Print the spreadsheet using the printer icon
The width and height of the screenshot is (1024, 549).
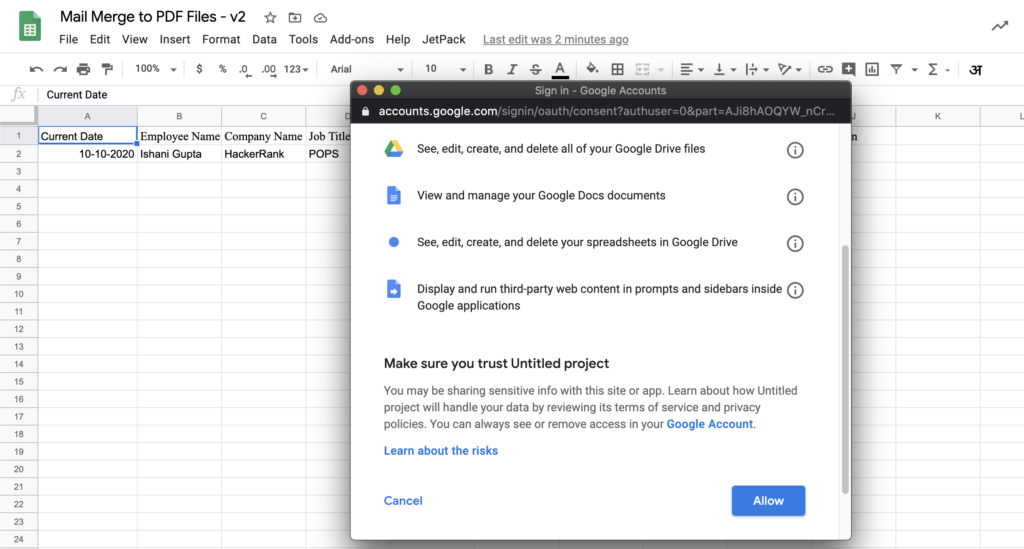(x=84, y=69)
